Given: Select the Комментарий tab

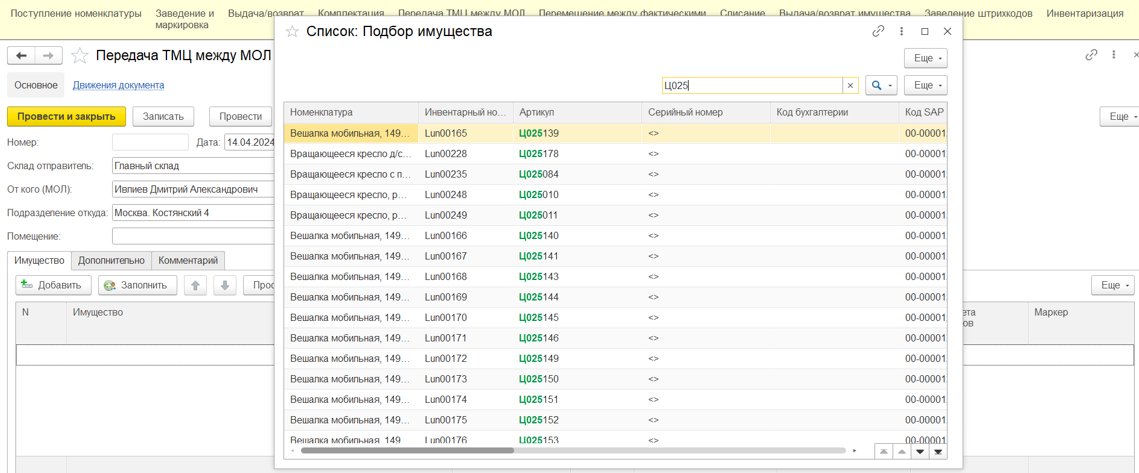Looking at the screenshot, I should [189, 260].
